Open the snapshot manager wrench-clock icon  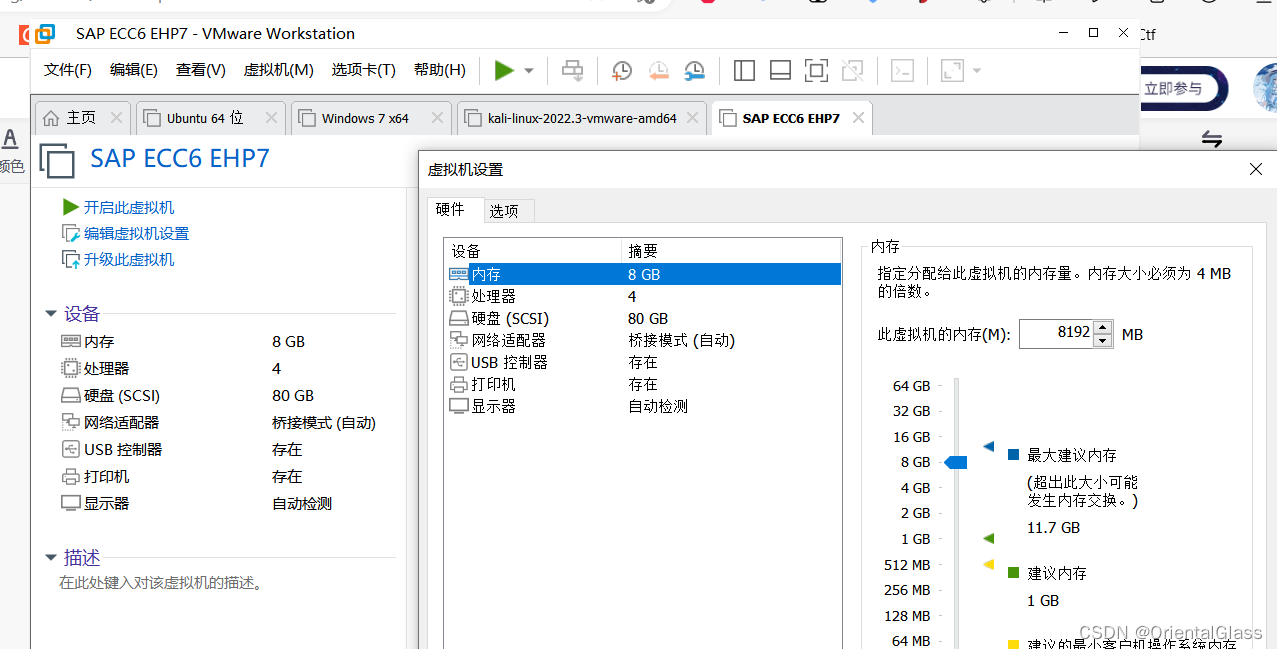click(x=694, y=70)
